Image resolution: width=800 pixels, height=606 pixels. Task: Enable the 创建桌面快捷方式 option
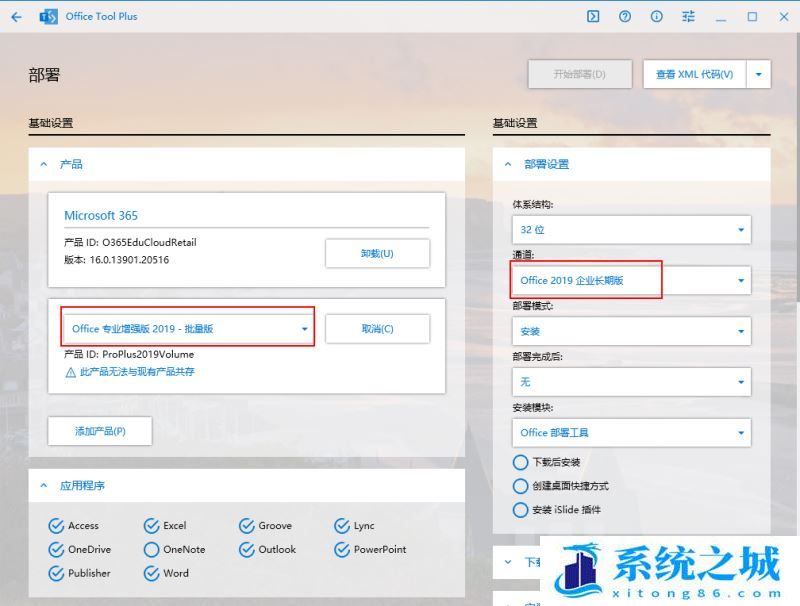point(520,486)
